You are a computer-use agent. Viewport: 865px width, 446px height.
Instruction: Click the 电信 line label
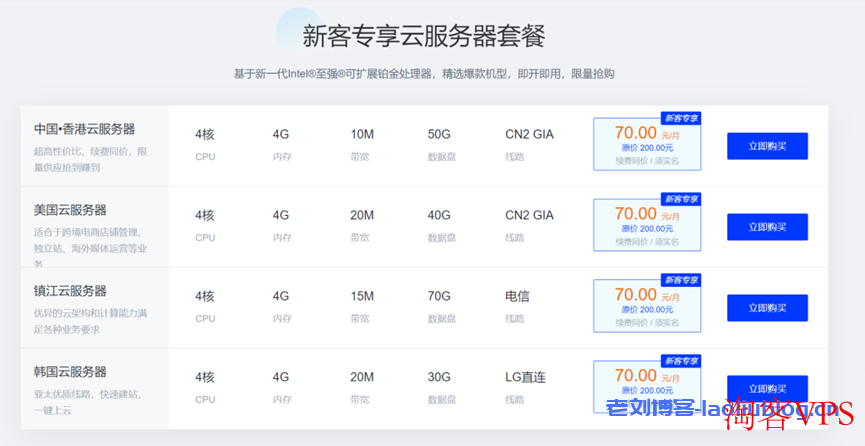(517, 296)
